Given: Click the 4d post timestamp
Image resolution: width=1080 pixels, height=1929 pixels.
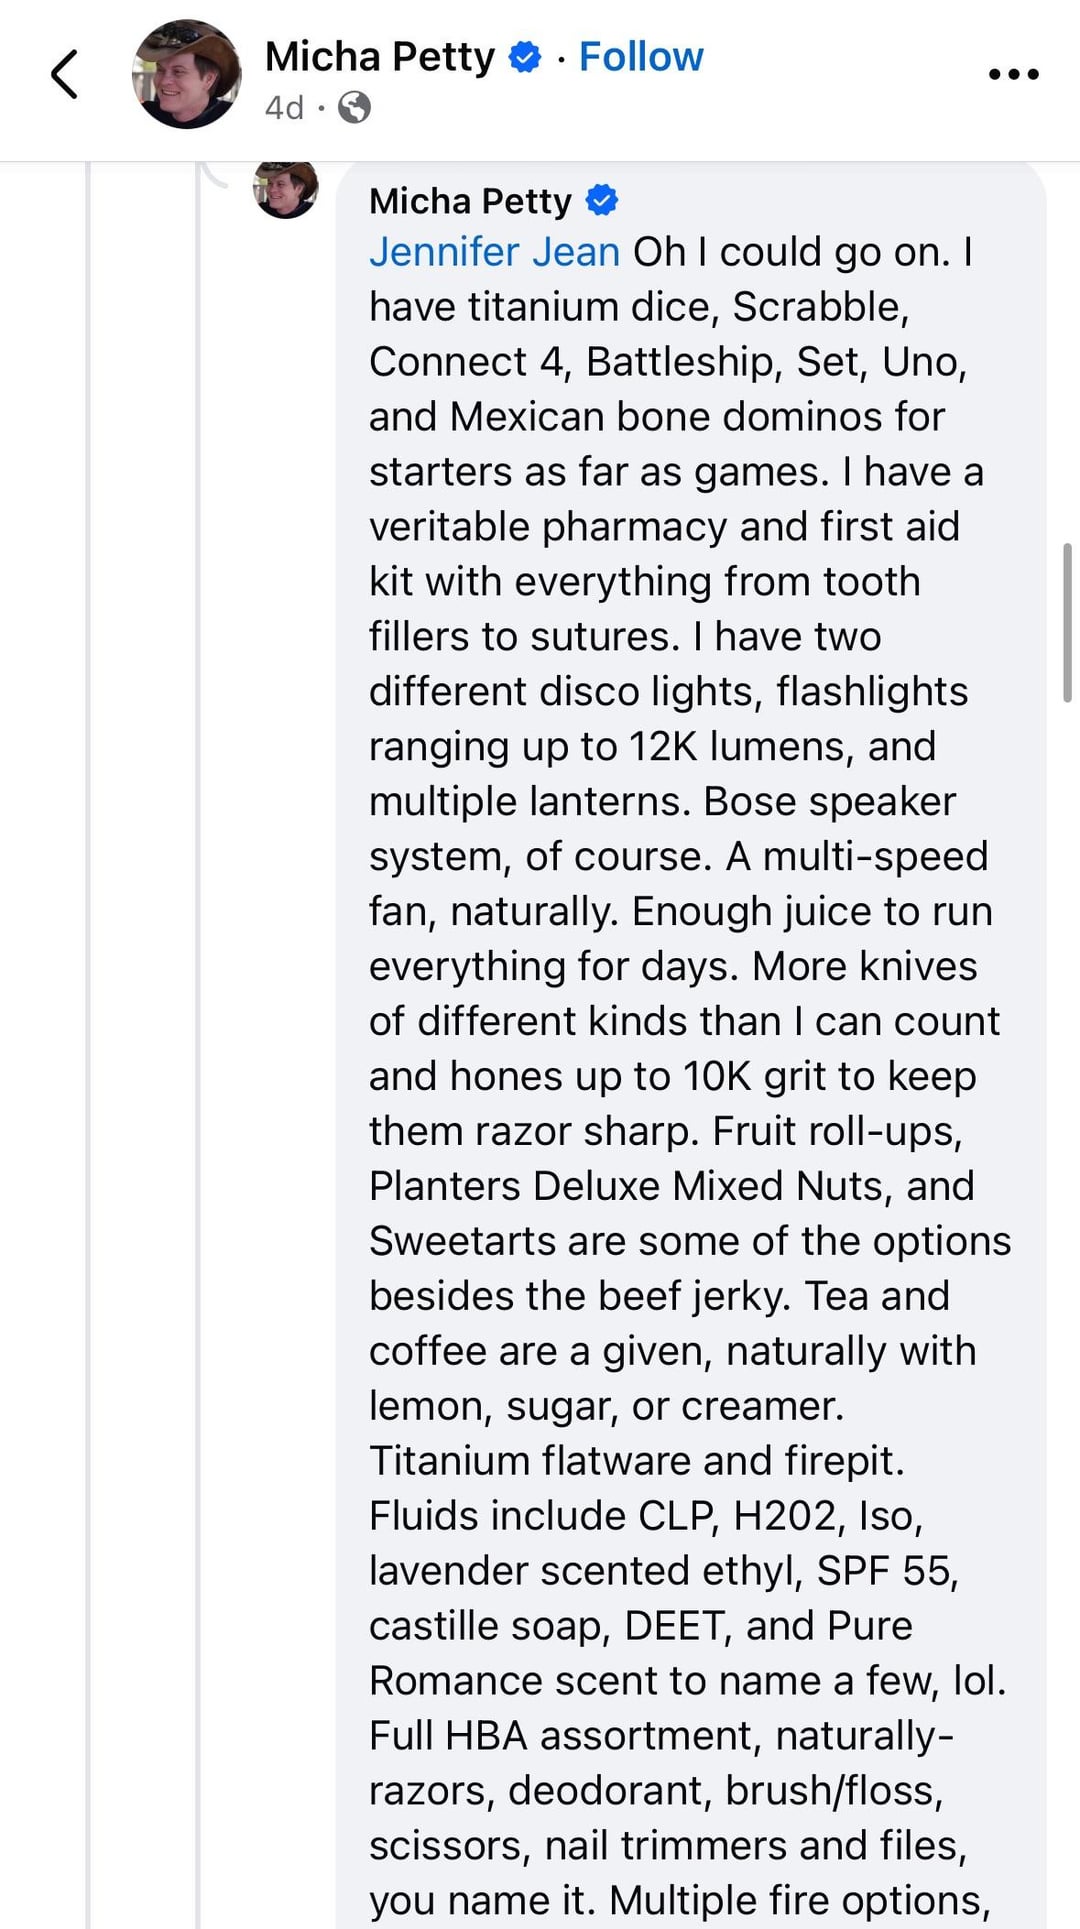Looking at the screenshot, I should (284, 107).
